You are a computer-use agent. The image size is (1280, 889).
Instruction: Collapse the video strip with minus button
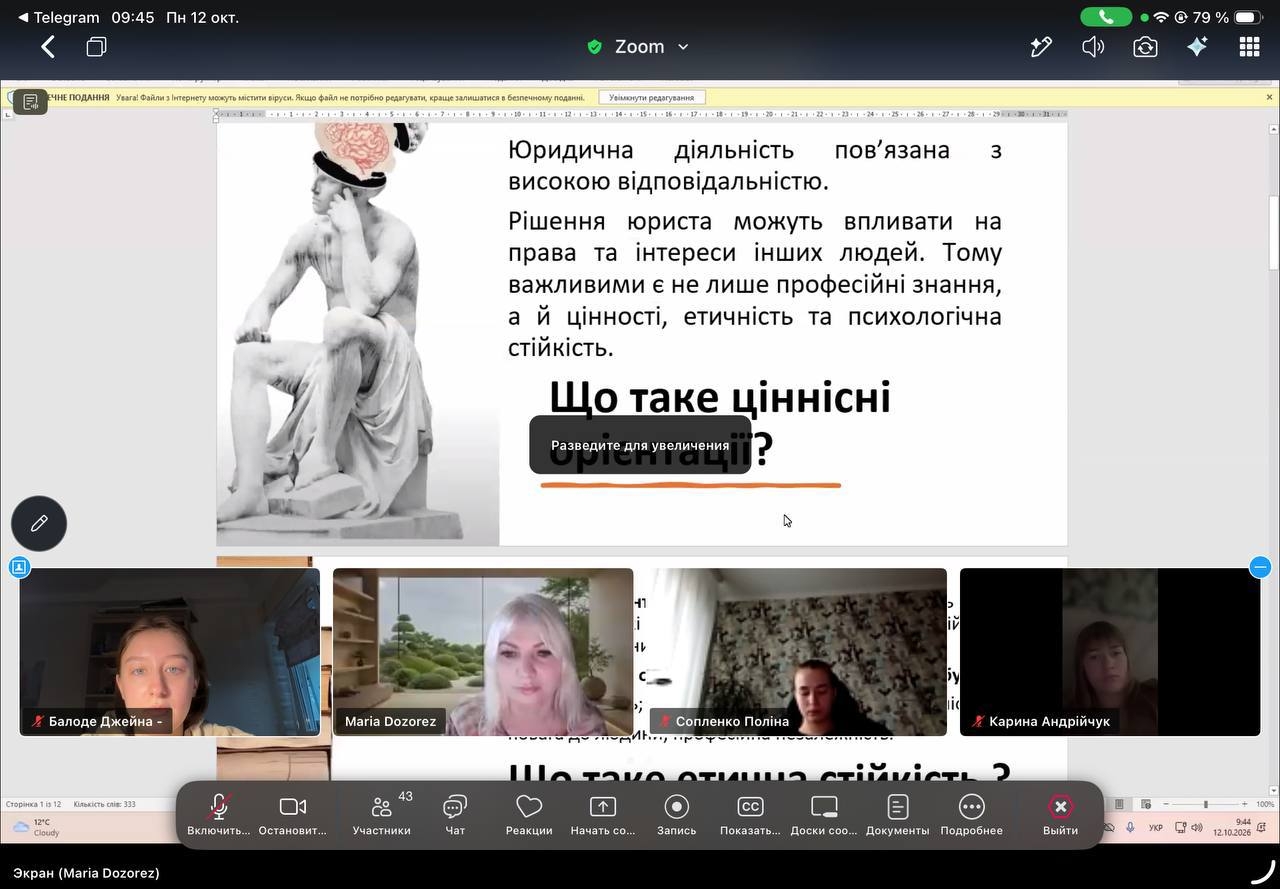click(x=1260, y=567)
